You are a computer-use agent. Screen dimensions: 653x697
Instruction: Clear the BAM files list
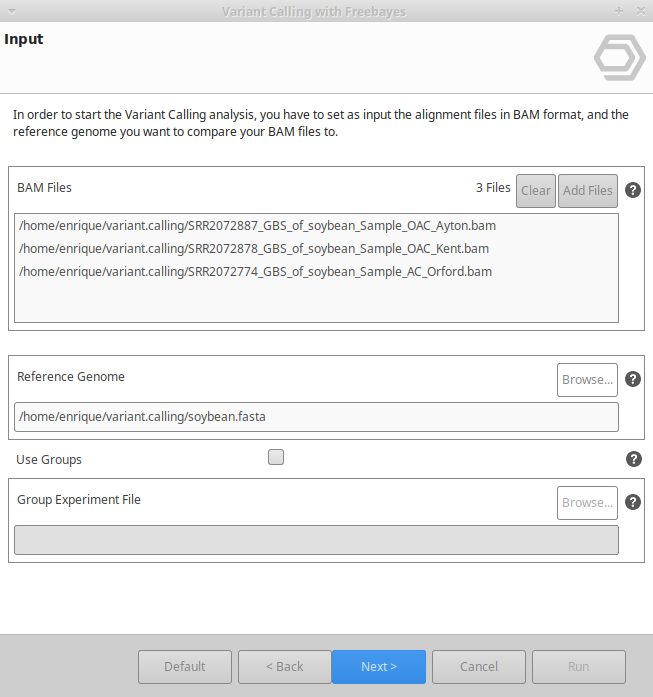coord(536,190)
